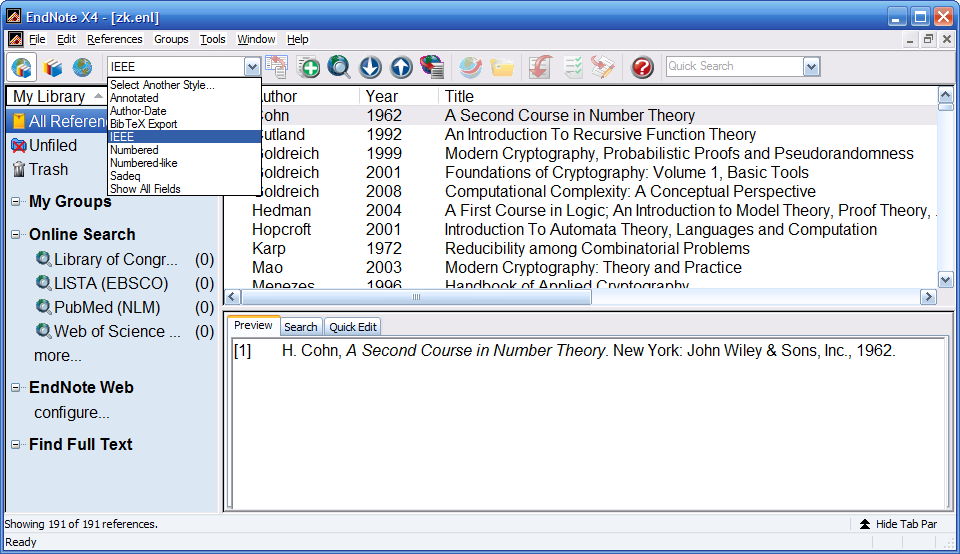Open EndNote Help red question mark icon
Screen dimensions: 960x554
[x=642, y=67]
